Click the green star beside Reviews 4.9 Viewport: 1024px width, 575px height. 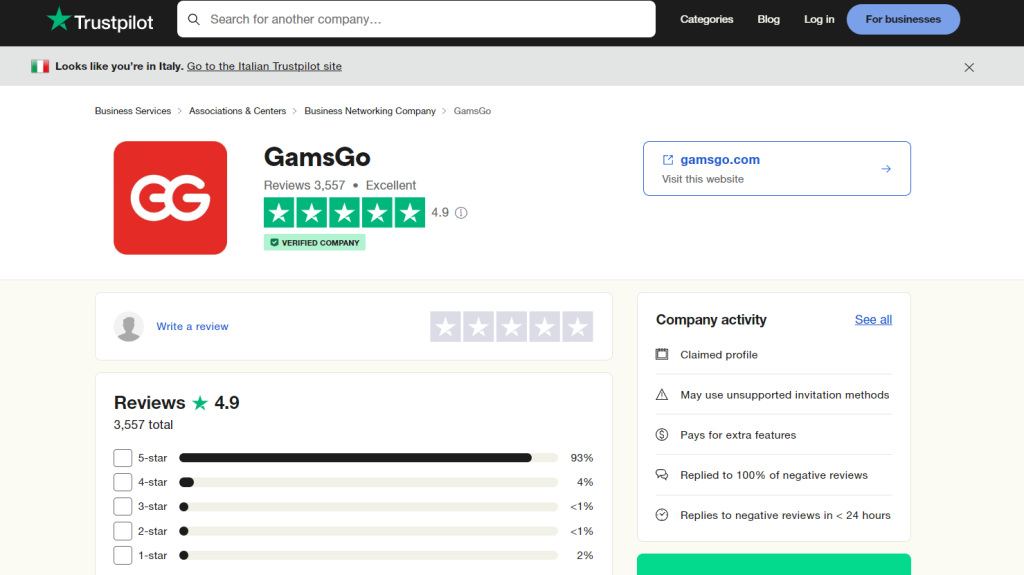(x=200, y=402)
